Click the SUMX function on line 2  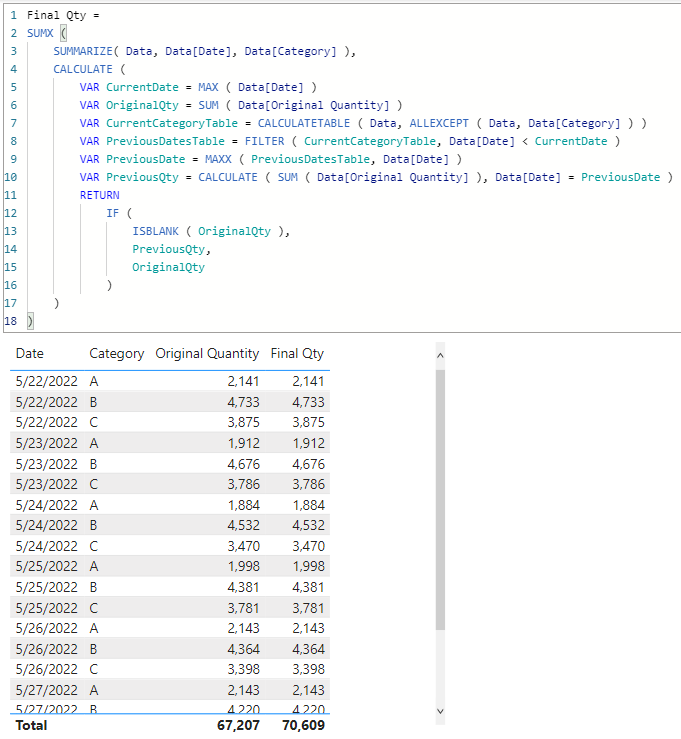[40, 33]
